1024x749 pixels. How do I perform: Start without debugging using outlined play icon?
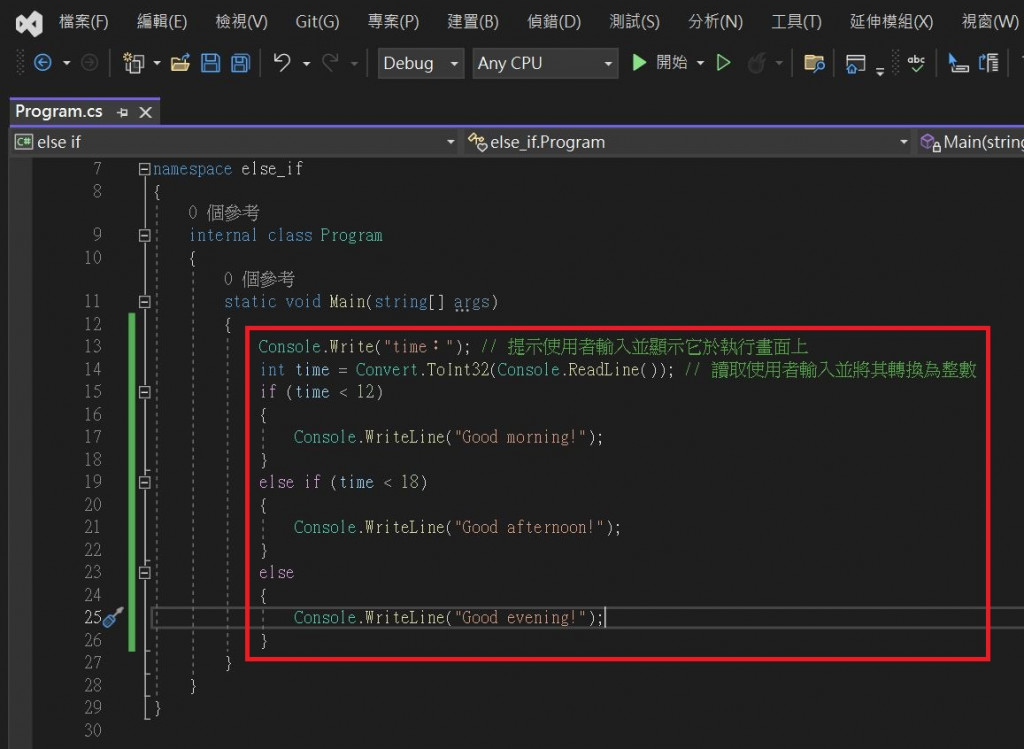coord(724,63)
